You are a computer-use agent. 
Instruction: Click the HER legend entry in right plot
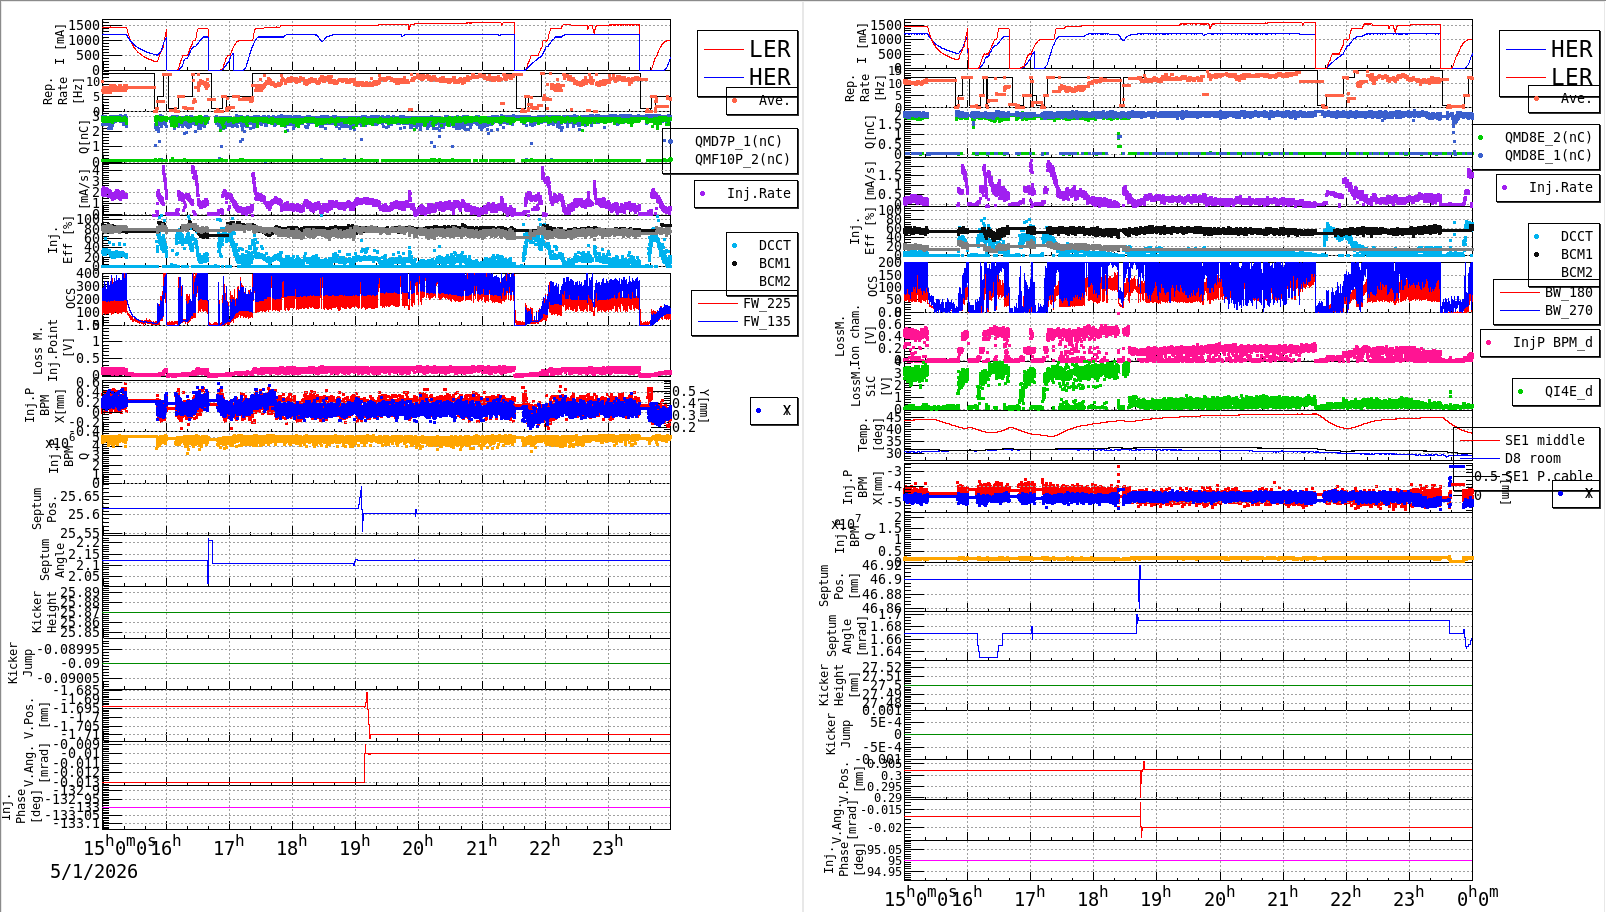pos(1549,49)
